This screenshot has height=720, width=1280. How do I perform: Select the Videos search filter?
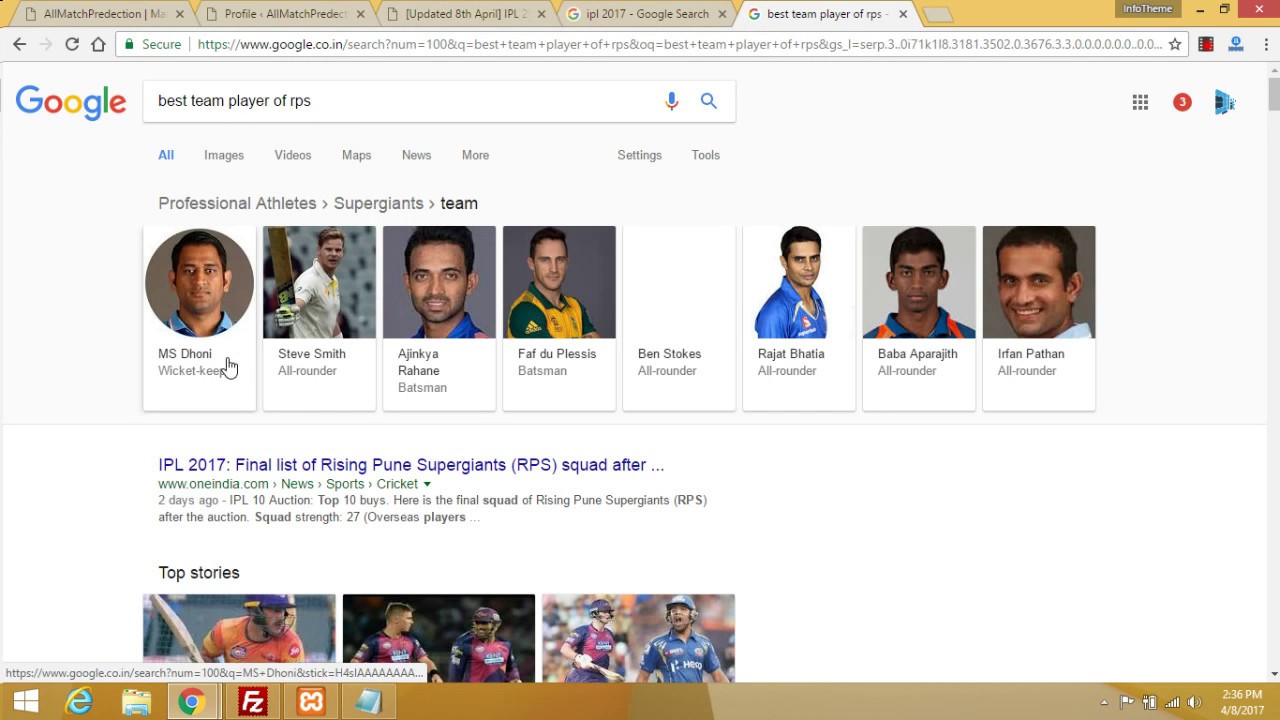[293, 155]
